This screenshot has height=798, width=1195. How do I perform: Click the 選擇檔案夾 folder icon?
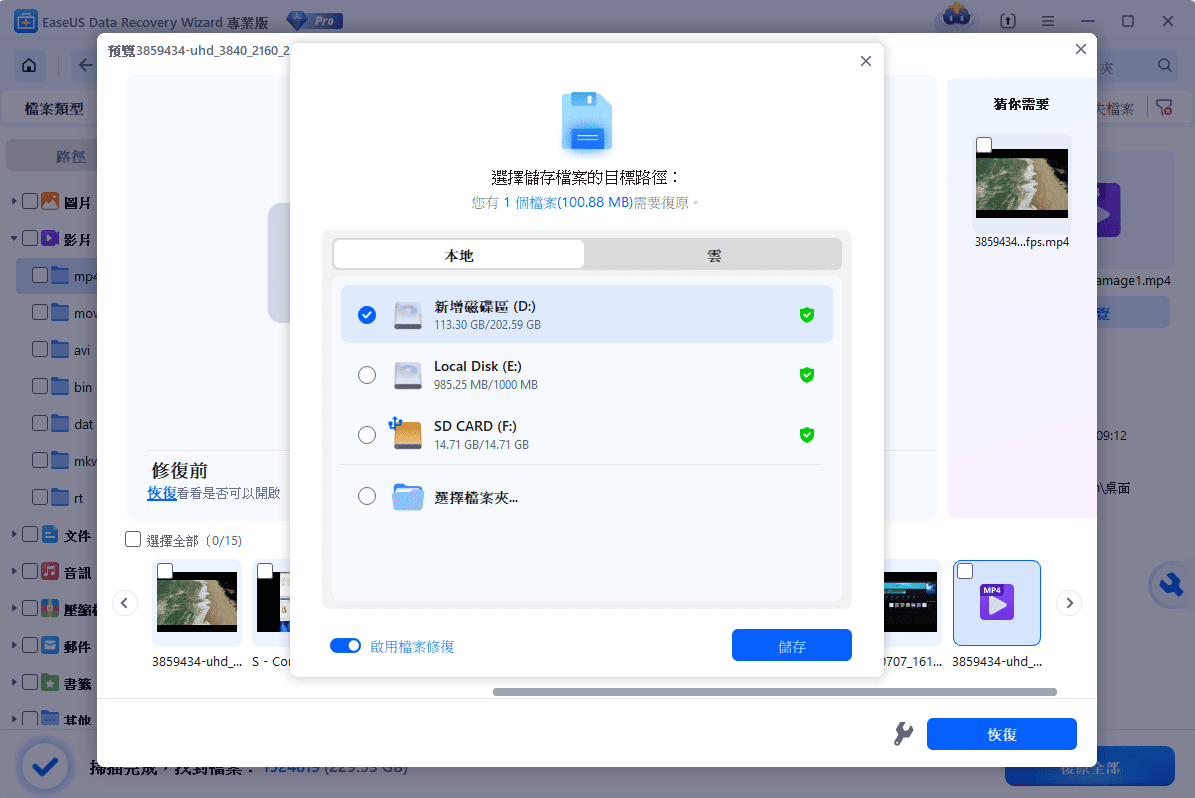408,496
